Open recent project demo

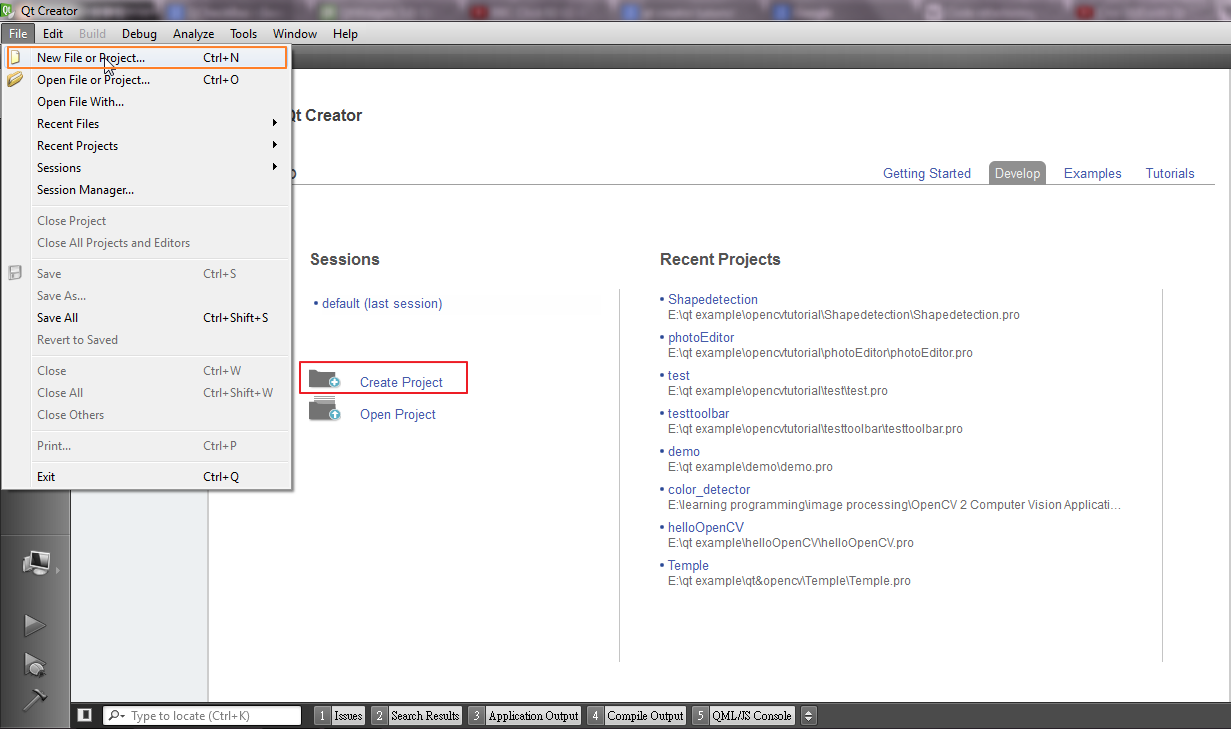684,451
